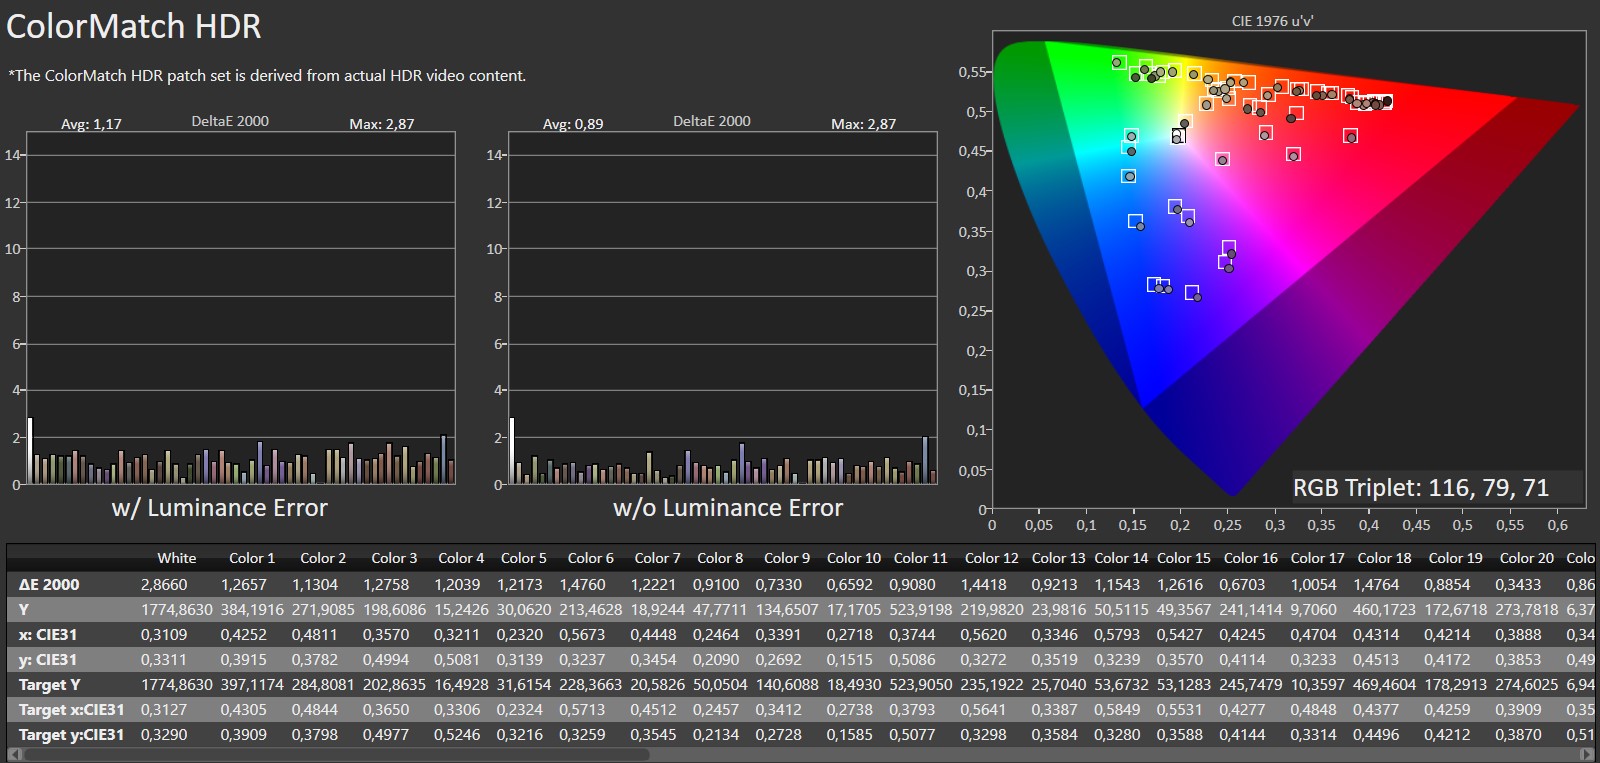Select the Color 2 column header
This screenshot has width=1600, height=763.
point(322,558)
